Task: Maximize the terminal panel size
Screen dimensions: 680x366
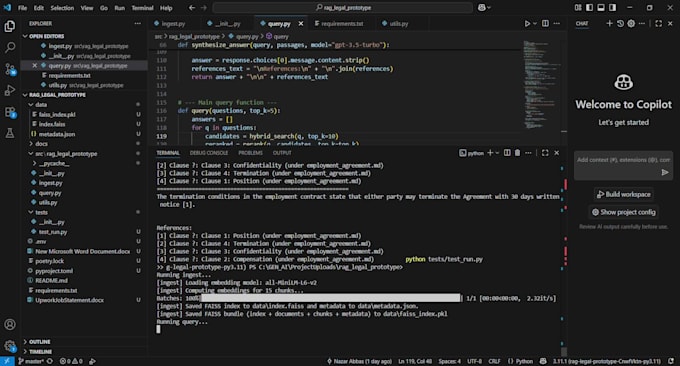Action: pyautogui.click(x=545, y=153)
